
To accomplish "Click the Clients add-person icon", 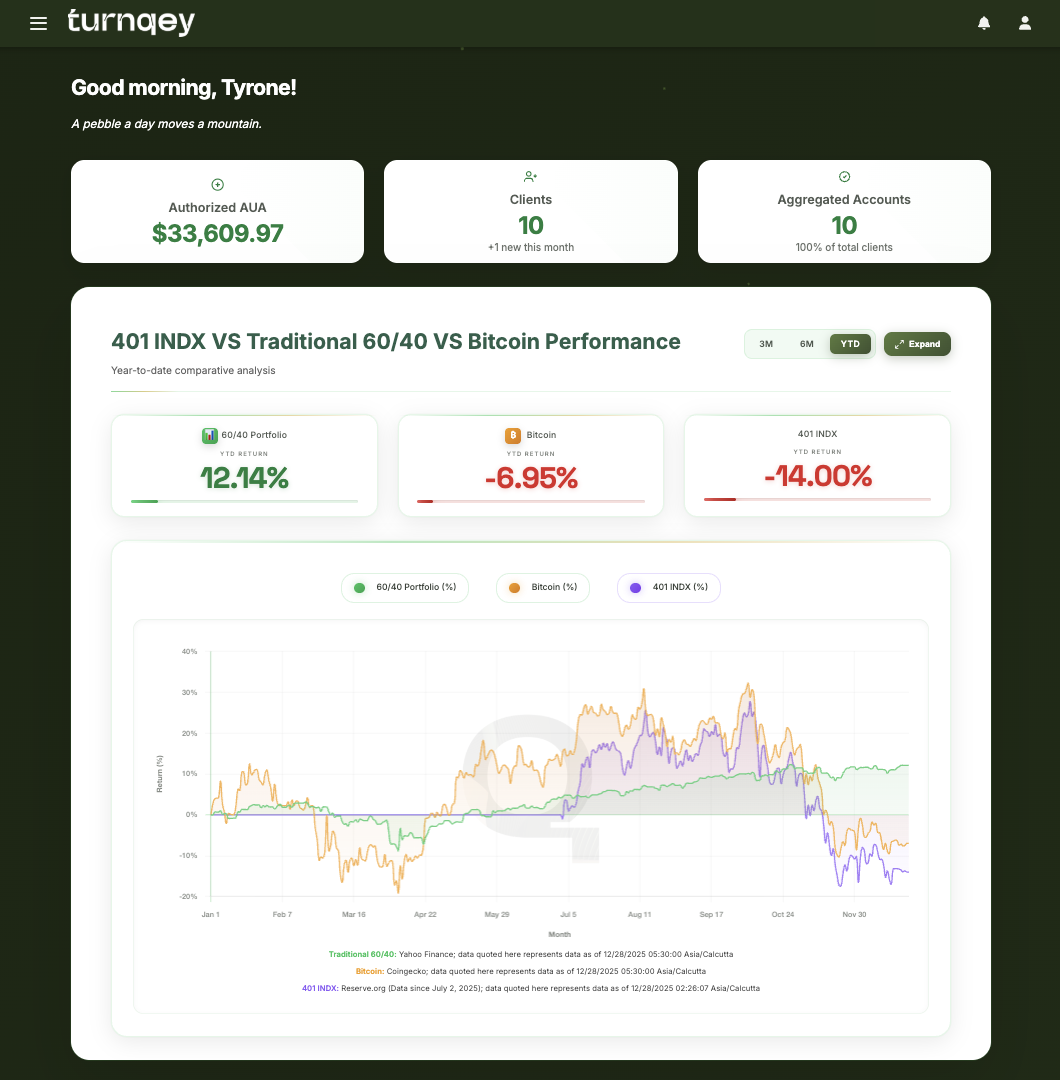I will (x=531, y=177).
